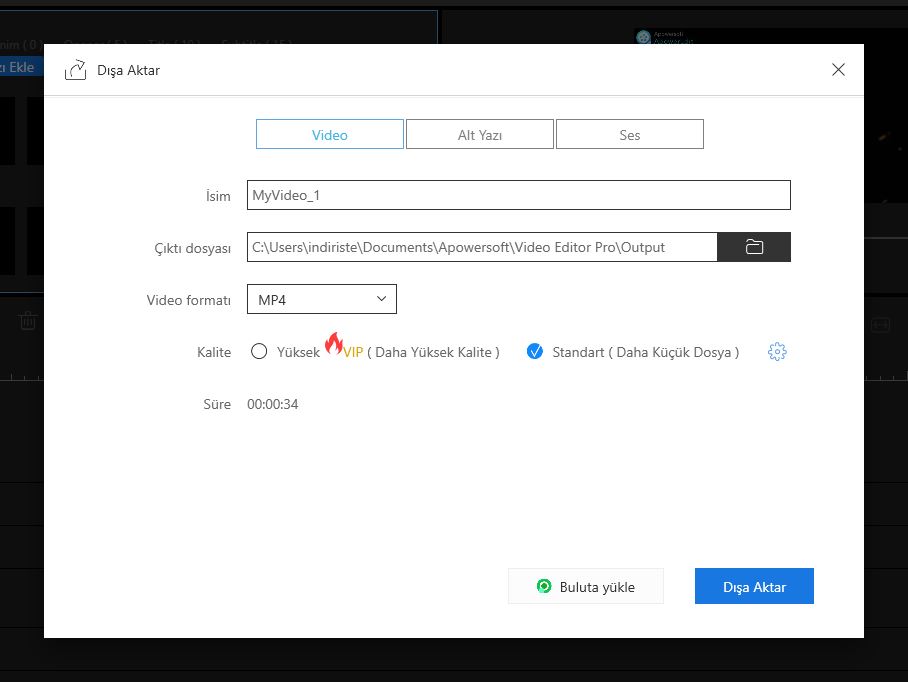Open quality settings gear icon
This screenshot has width=908, height=682.
pyautogui.click(x=777, y=351)
